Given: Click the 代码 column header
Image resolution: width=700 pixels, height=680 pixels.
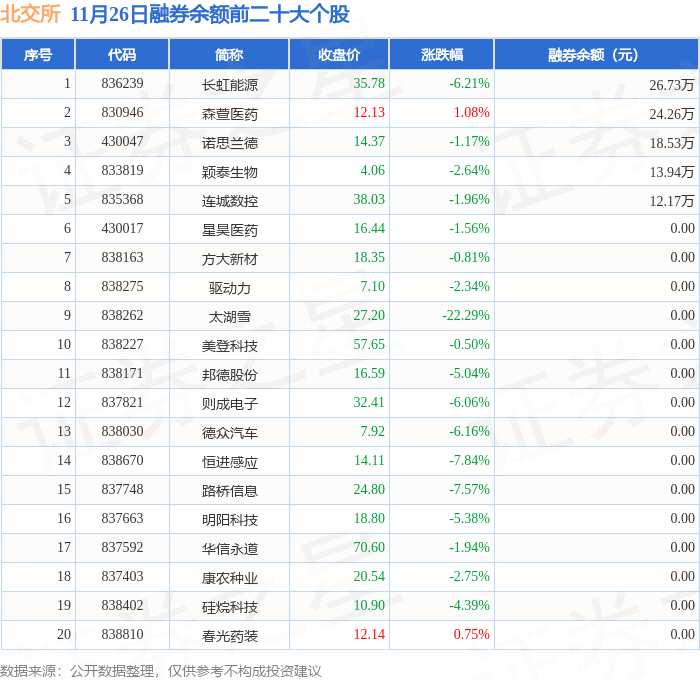Looking at the screenshot, I should point(122,54).
